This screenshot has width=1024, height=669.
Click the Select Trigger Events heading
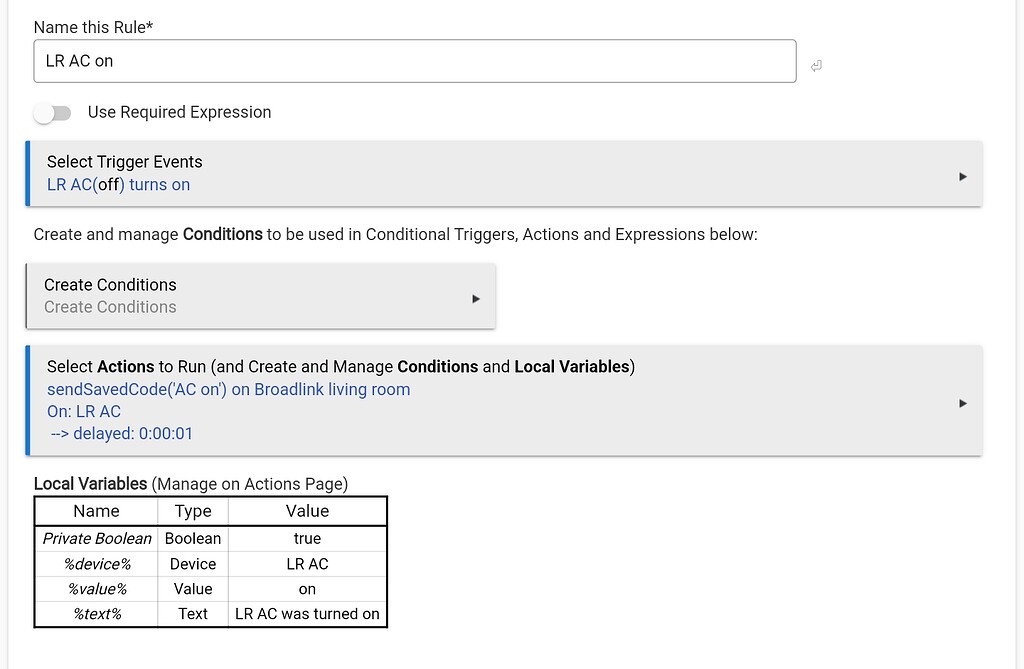(x=124, y=162)
